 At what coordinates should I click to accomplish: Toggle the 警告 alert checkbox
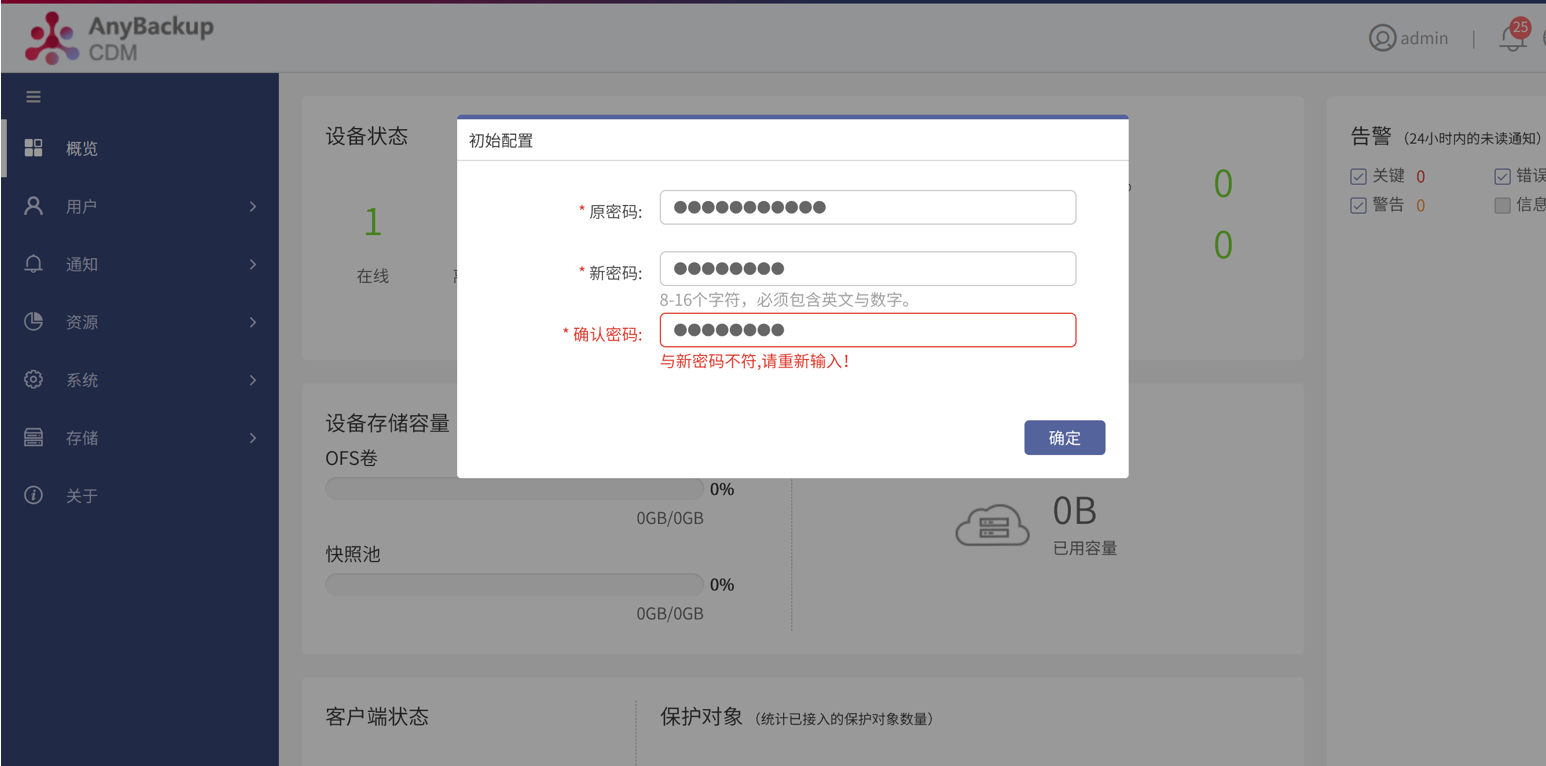click(1358, 205)
